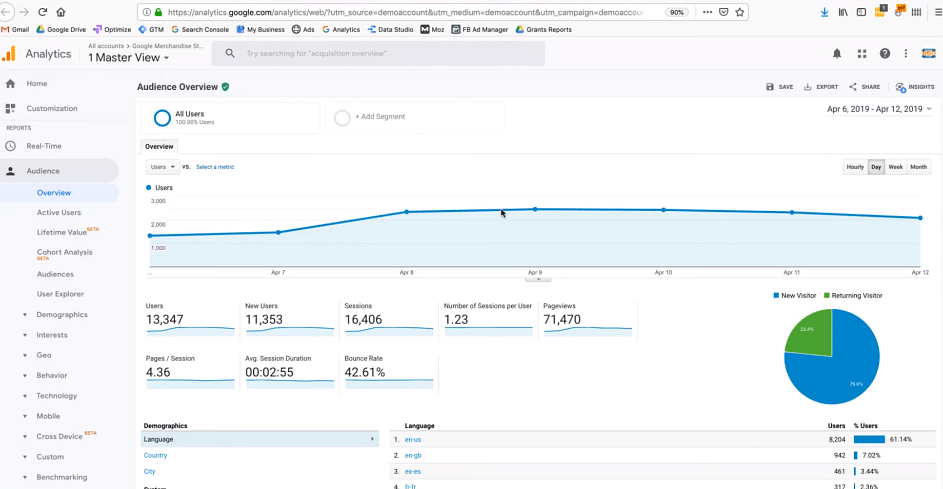Open the en-gb language link
The image size is (943, 489).
[413, 455]
